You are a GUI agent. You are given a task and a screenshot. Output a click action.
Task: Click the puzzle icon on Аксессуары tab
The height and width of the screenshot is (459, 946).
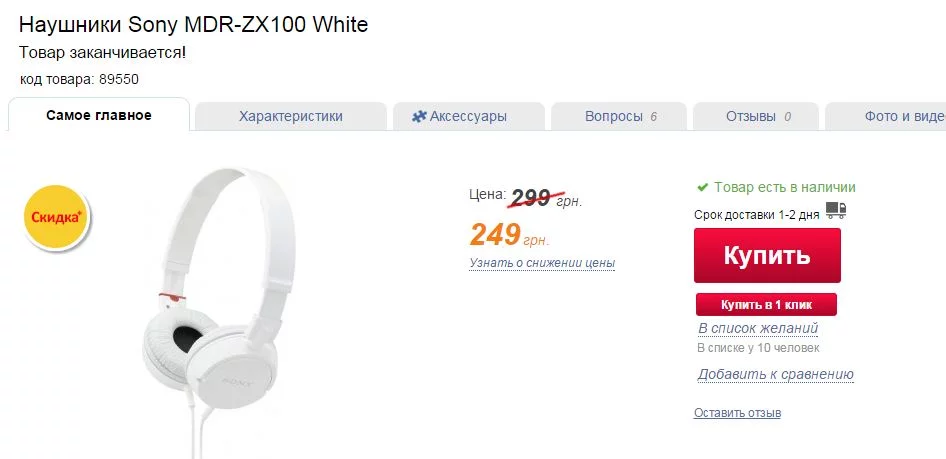click(419, 116)
